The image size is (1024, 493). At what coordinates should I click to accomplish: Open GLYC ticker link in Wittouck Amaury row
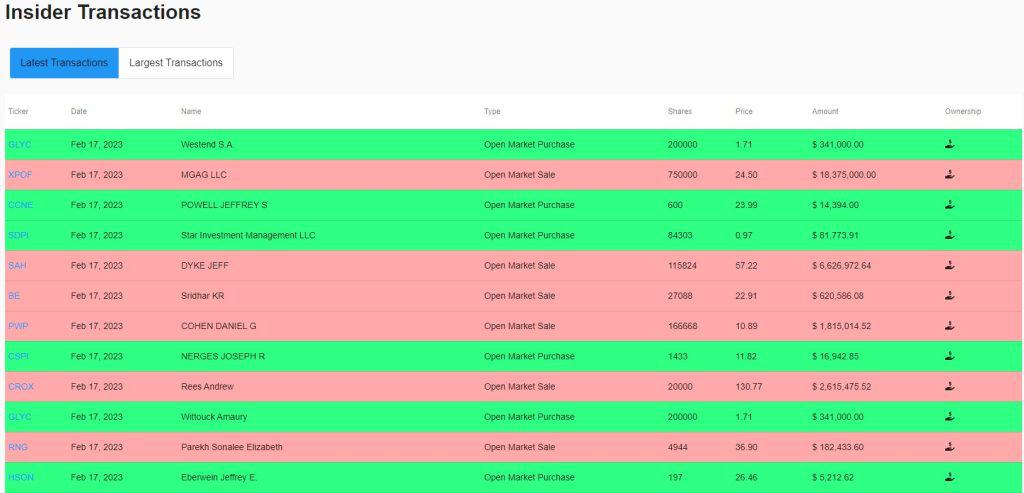tap(20, 417)
